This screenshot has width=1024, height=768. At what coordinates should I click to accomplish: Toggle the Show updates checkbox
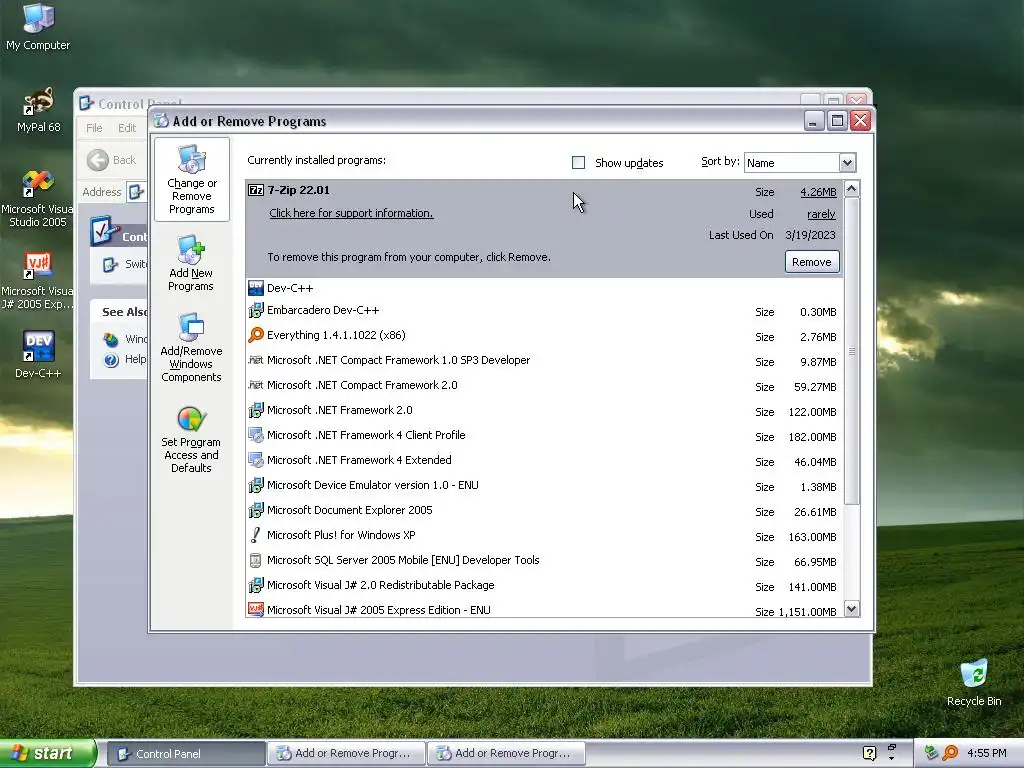[578, 163]
